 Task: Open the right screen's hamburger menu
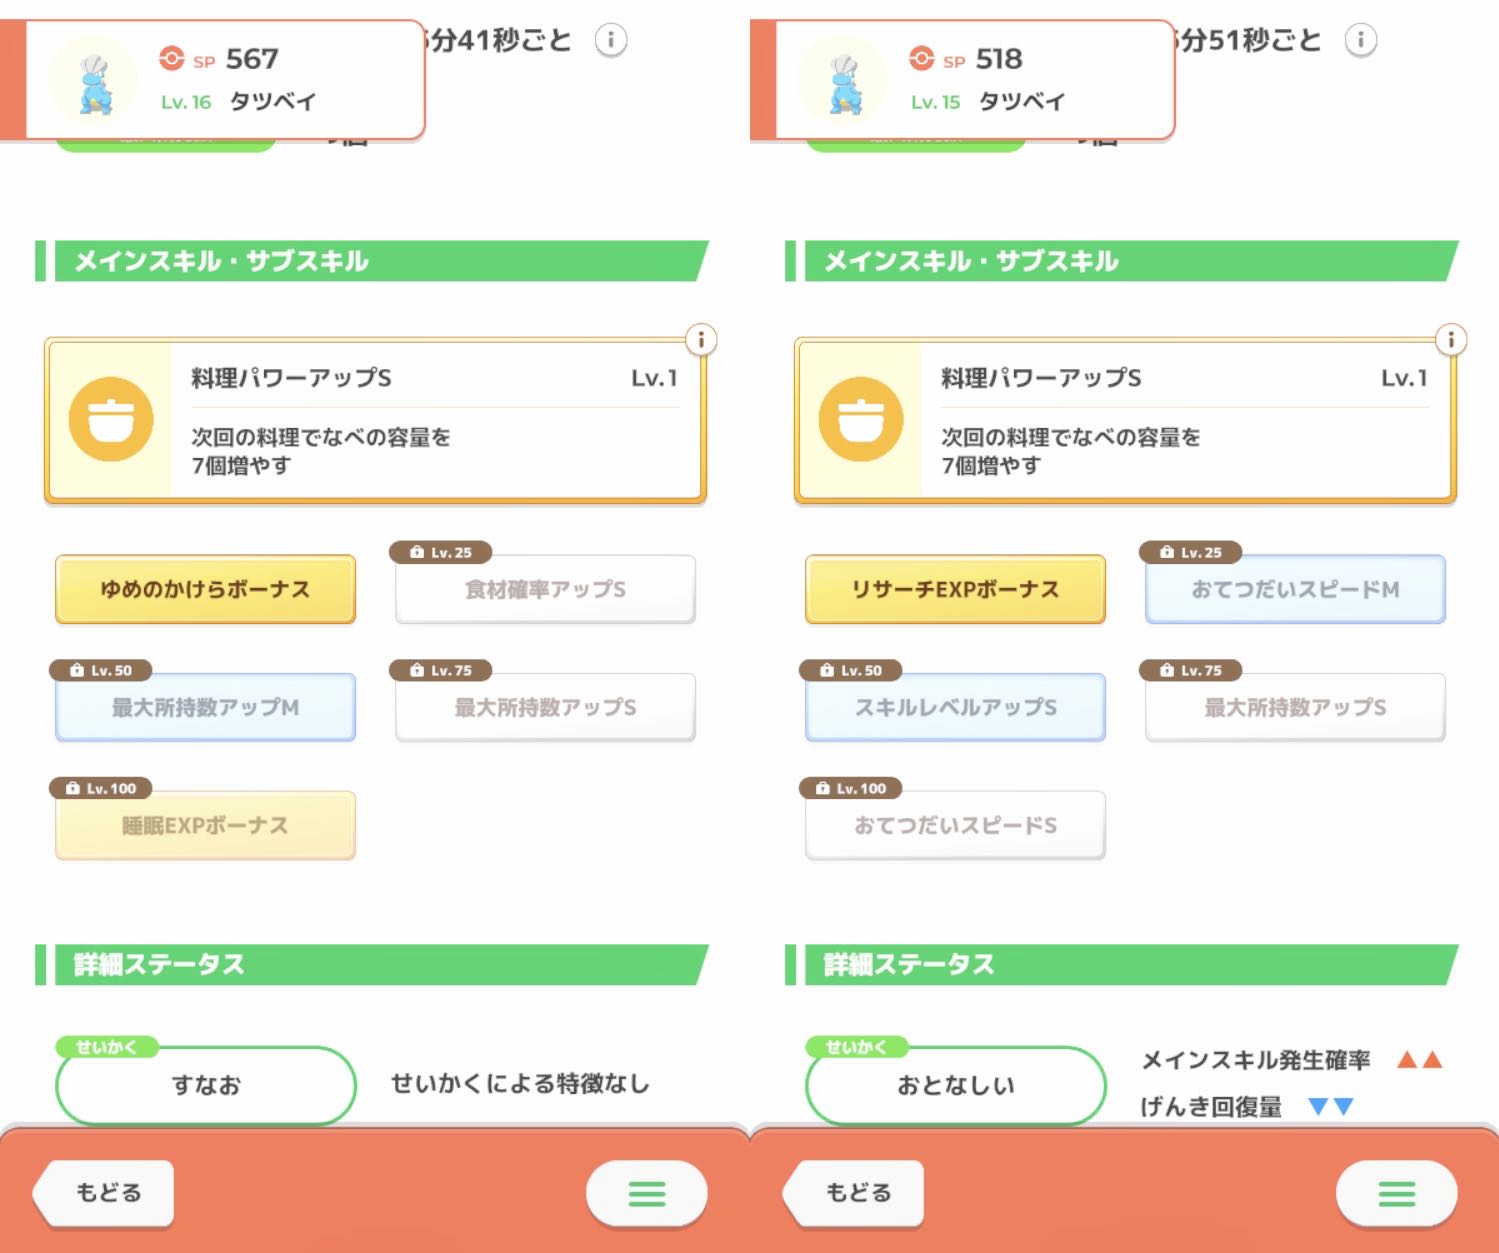click(1396, 1193)
